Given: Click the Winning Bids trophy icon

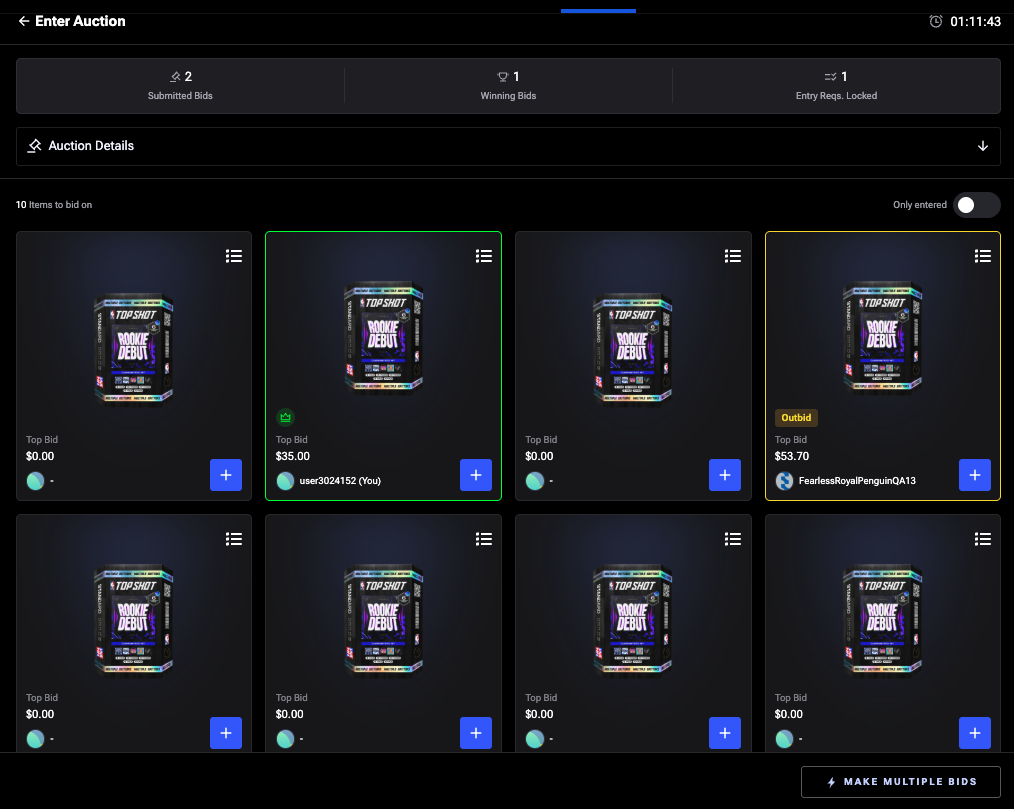Looking at the screenshot, I should [x=502, y=77].
